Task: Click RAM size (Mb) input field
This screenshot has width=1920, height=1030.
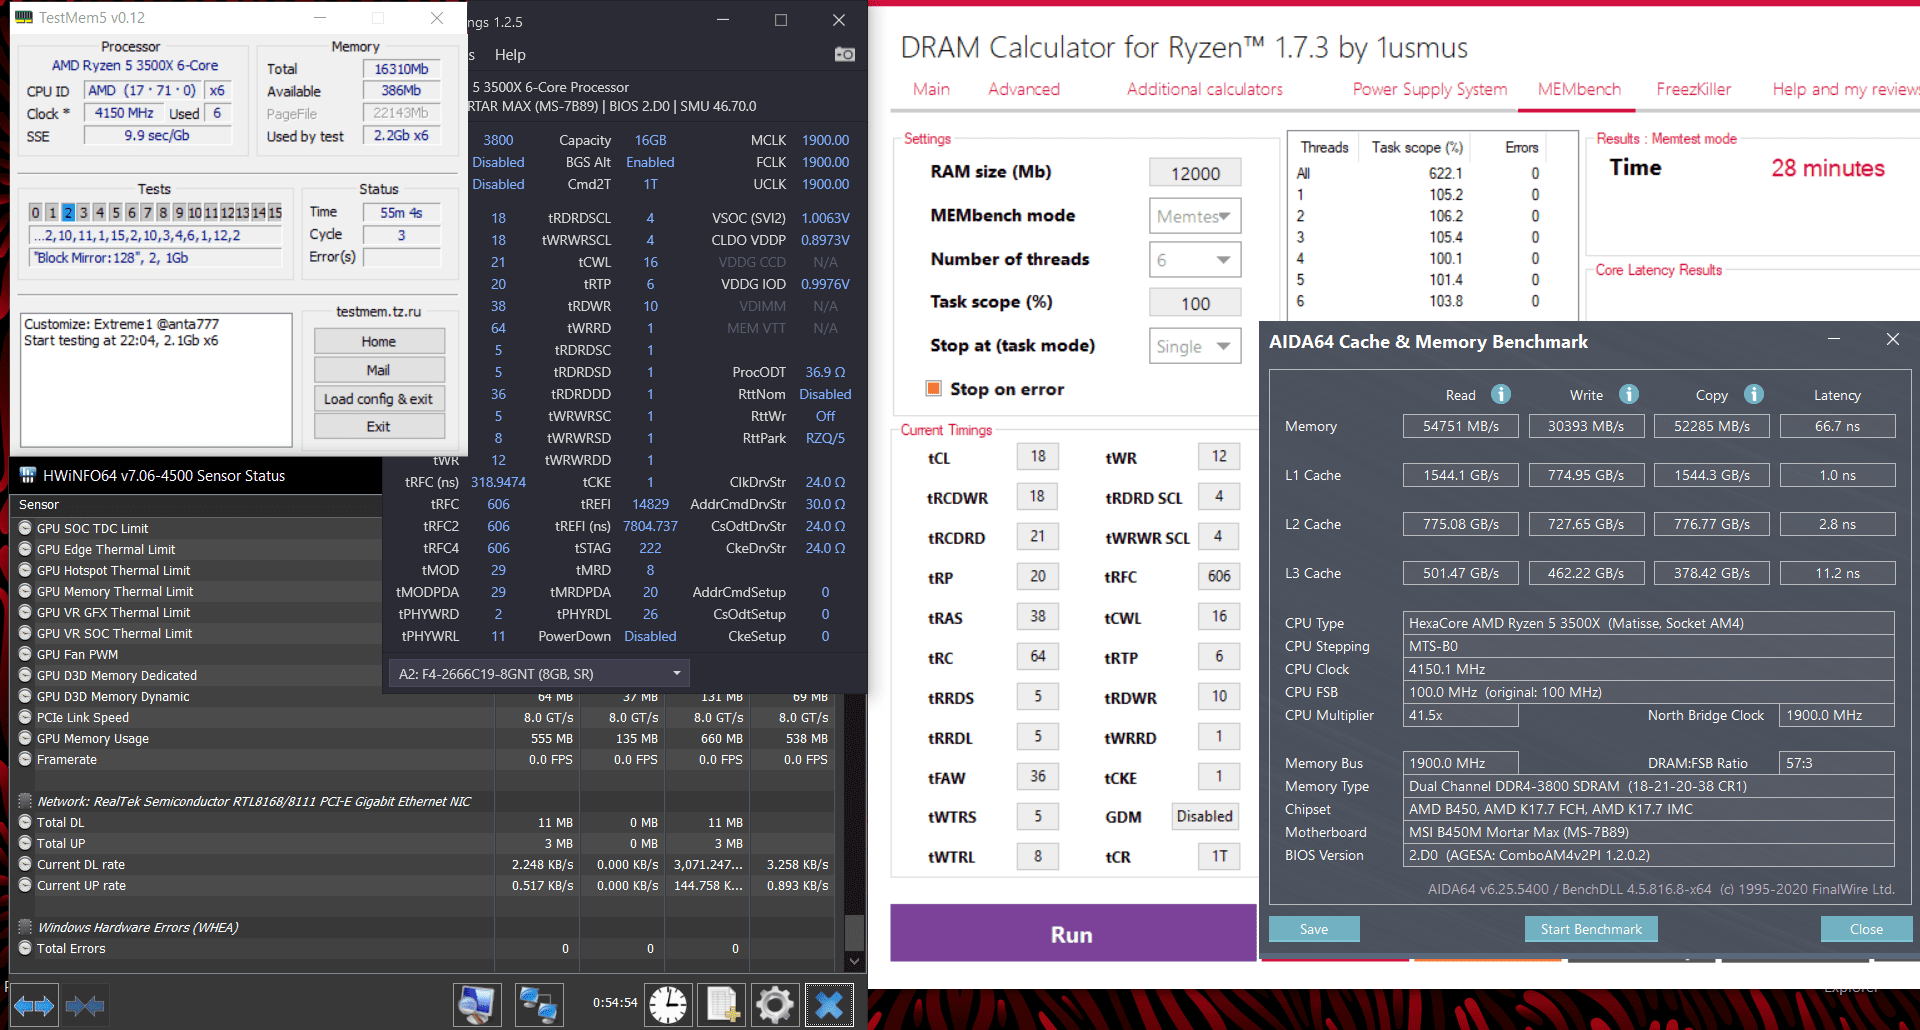Action: pyautogui.click(x=1195, y=173)
